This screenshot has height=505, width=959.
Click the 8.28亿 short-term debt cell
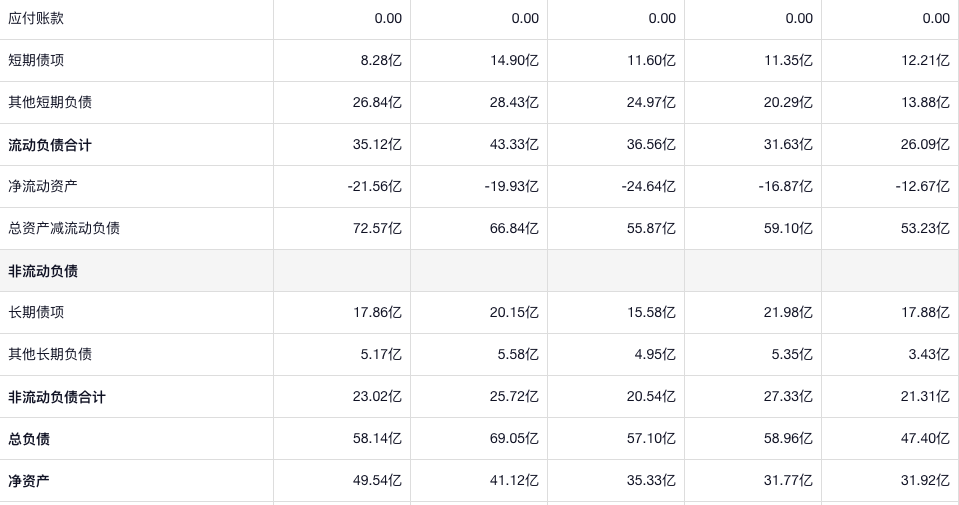click(x=380, y=60)
